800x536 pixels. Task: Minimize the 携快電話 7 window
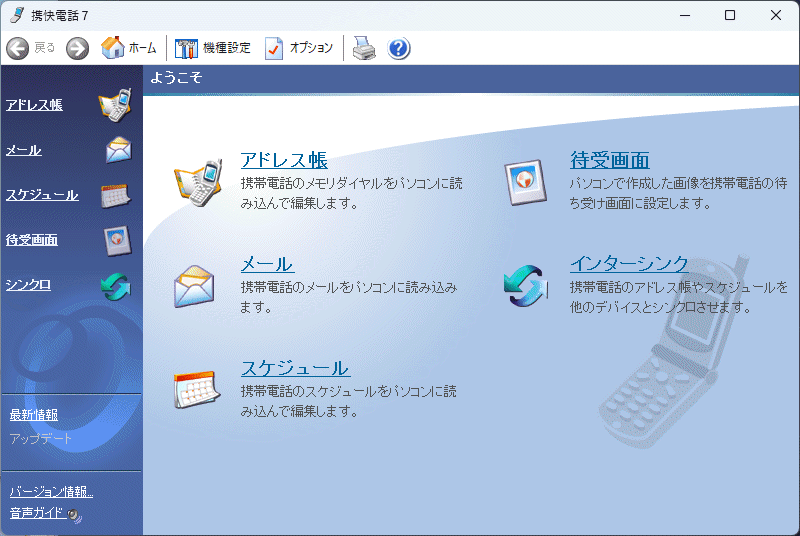(x=685, y=15)
